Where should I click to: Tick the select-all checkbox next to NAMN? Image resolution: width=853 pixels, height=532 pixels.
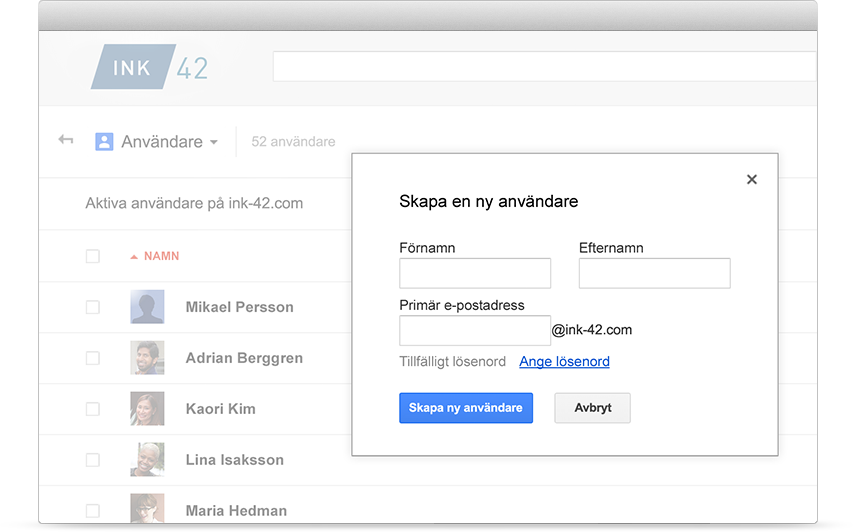tap(93, 256)
